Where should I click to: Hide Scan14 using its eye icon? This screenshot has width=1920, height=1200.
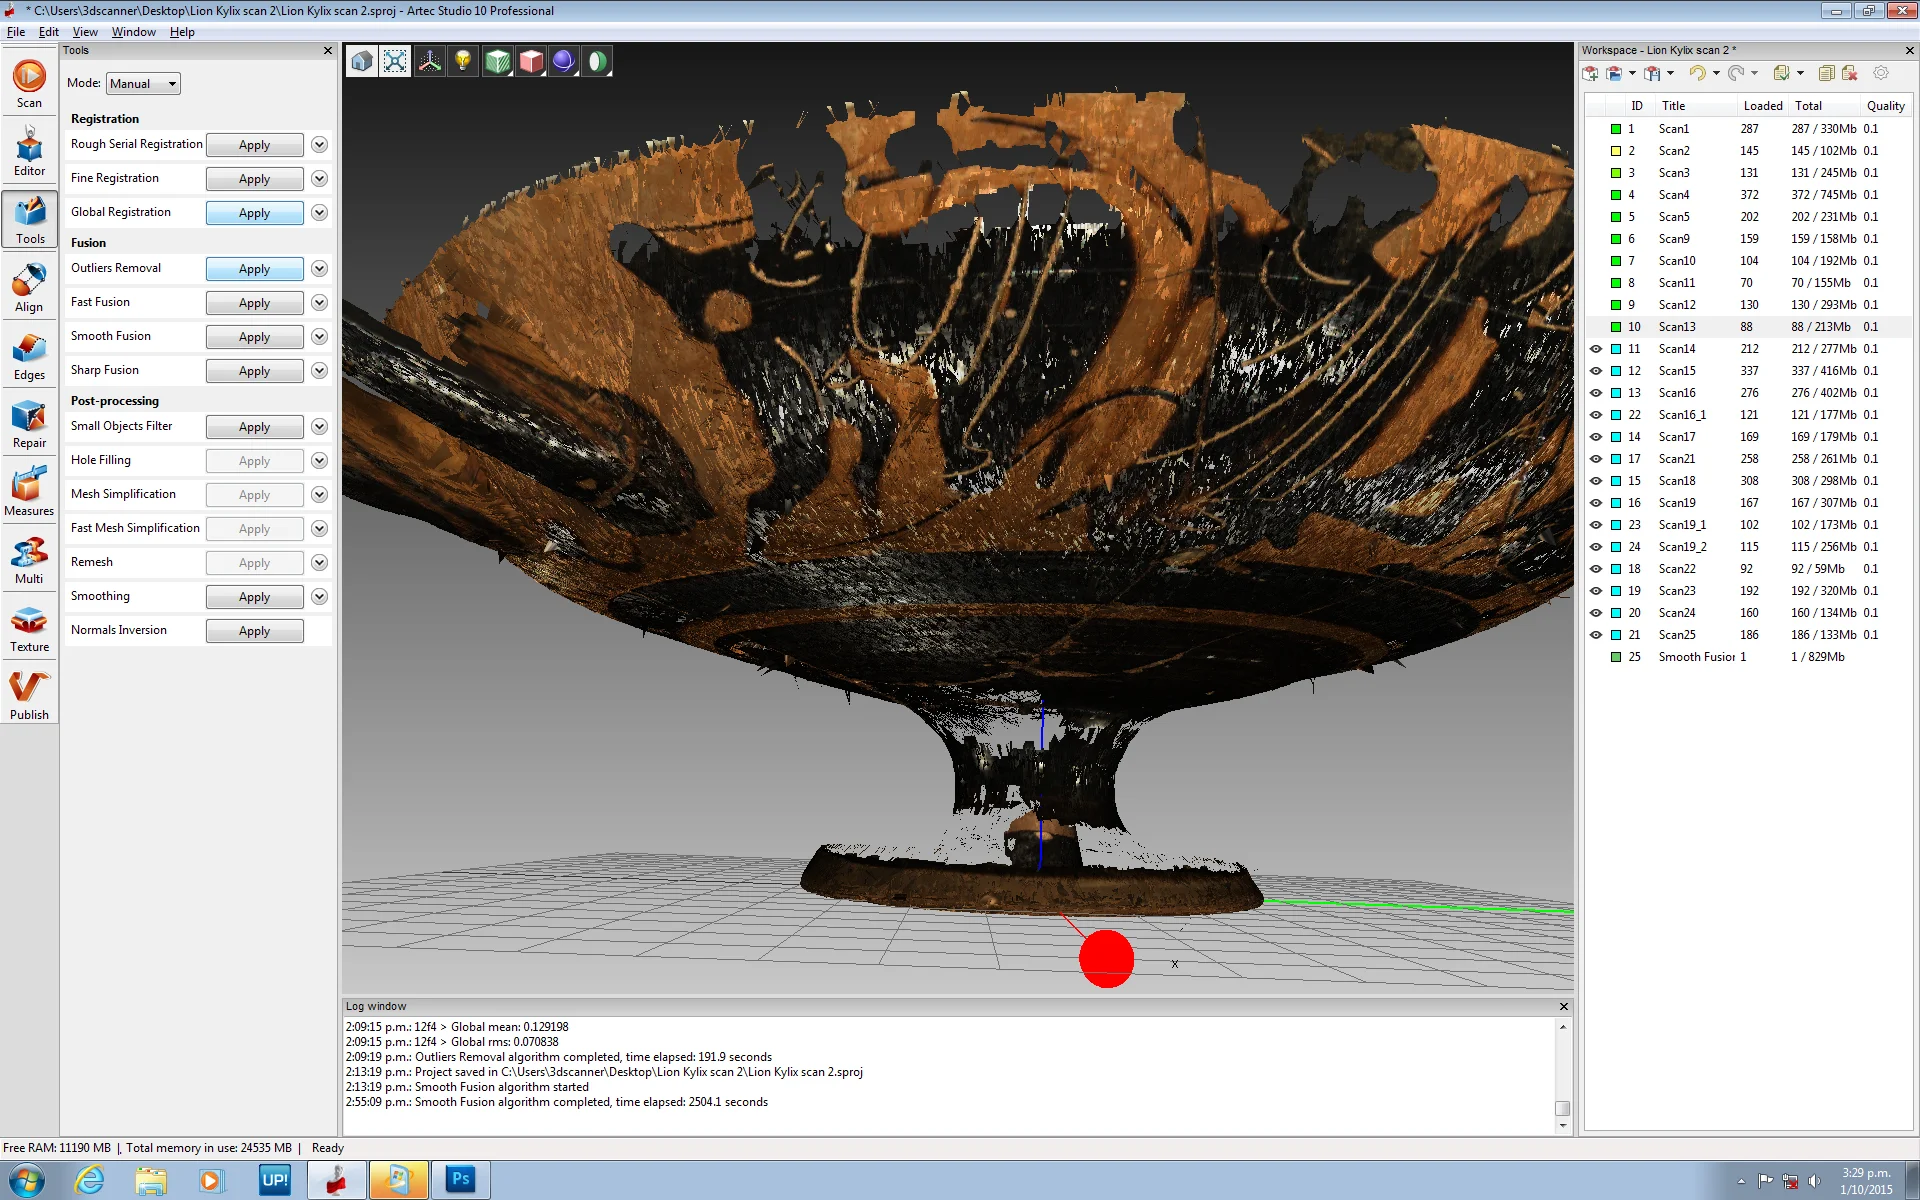coord(1596,349)
